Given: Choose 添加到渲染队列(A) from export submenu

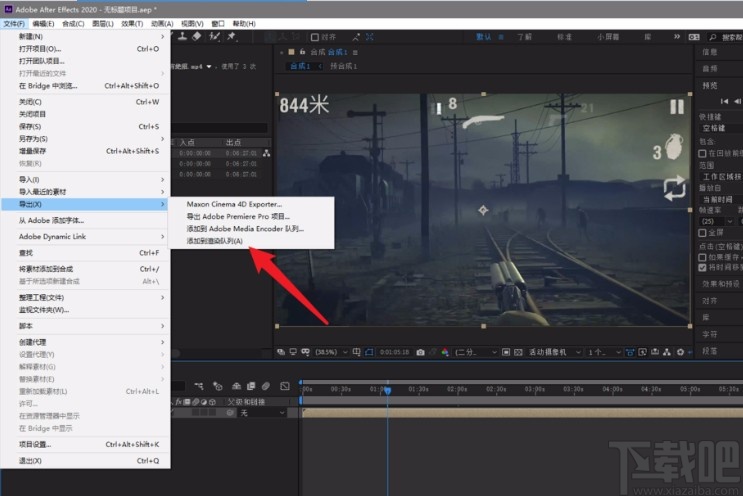Looking at the screenshot, I should pos(215,241).
